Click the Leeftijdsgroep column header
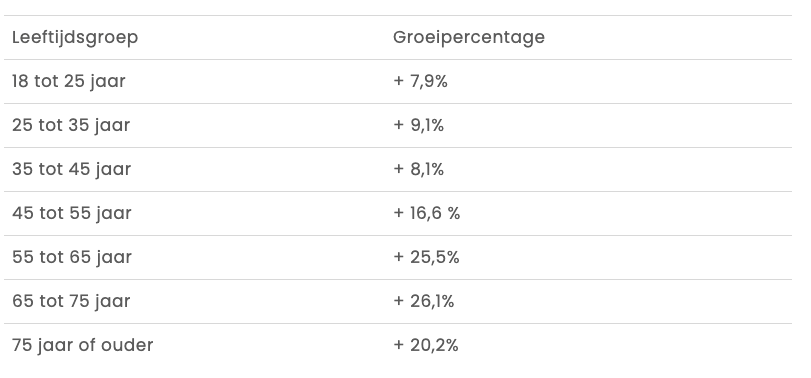Screen dimensions: 811x378 click(x=75, y=38)
